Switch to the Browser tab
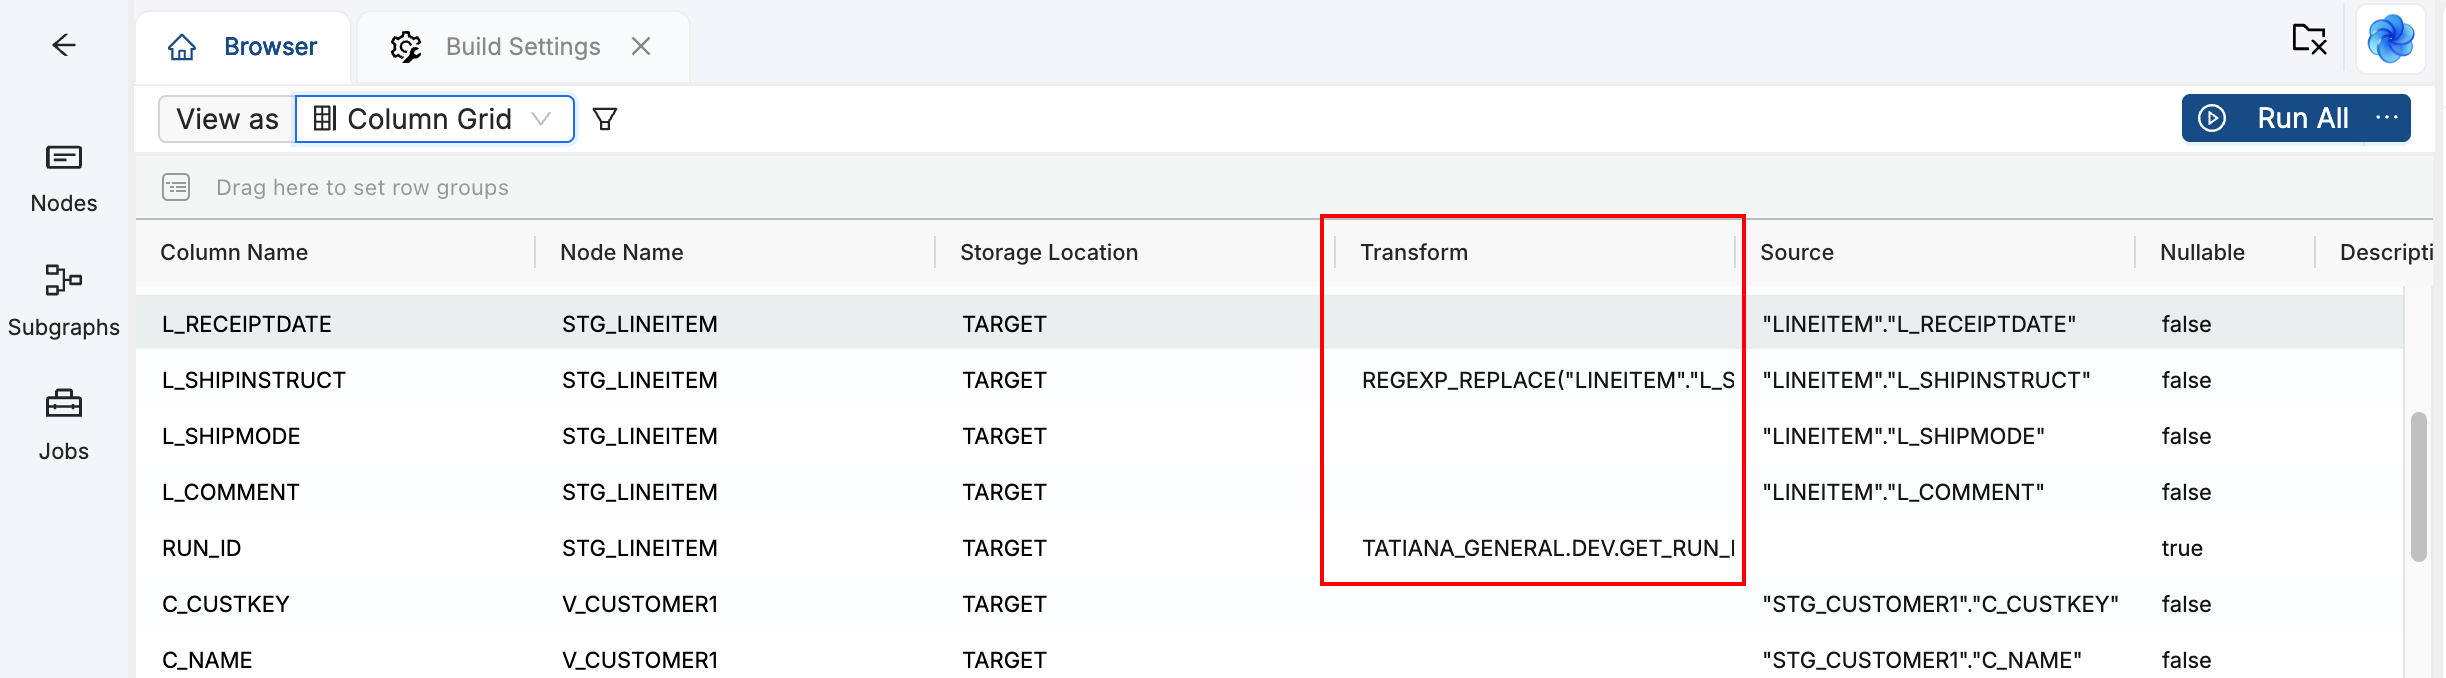This screenshot has width=2446, height=678. click(x=269, y=45)
